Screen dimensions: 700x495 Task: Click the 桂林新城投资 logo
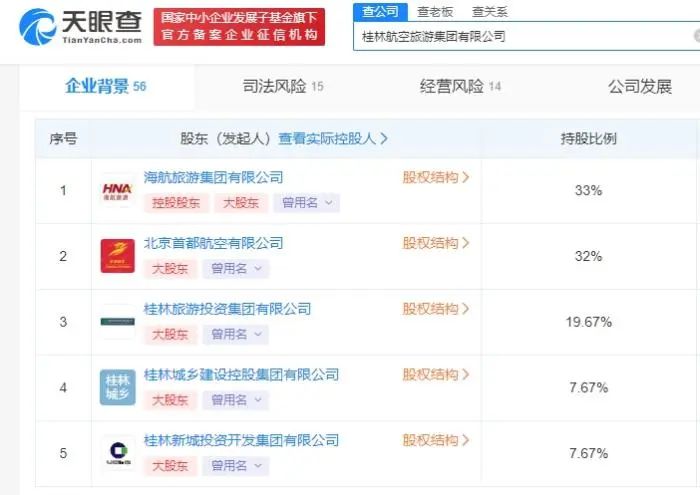click(x=118, y=453)
